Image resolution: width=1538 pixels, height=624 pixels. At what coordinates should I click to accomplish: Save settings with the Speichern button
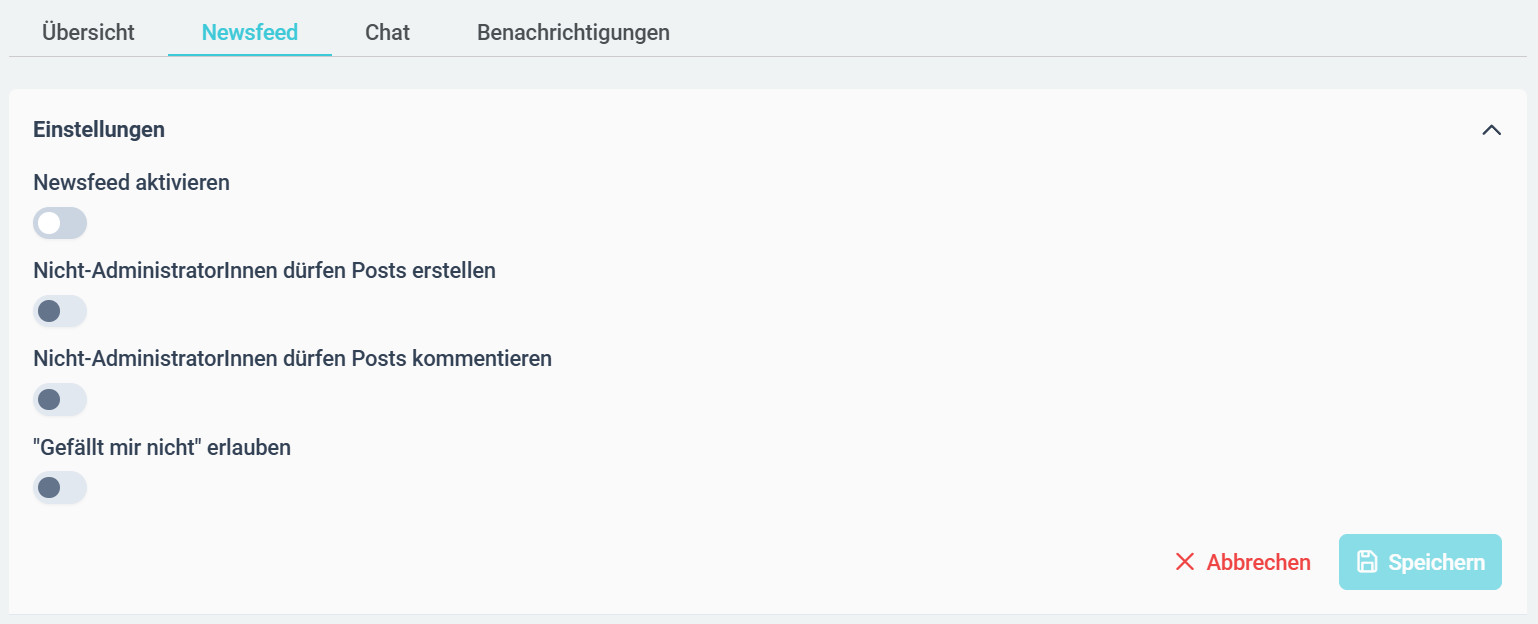click(1420, 562)
